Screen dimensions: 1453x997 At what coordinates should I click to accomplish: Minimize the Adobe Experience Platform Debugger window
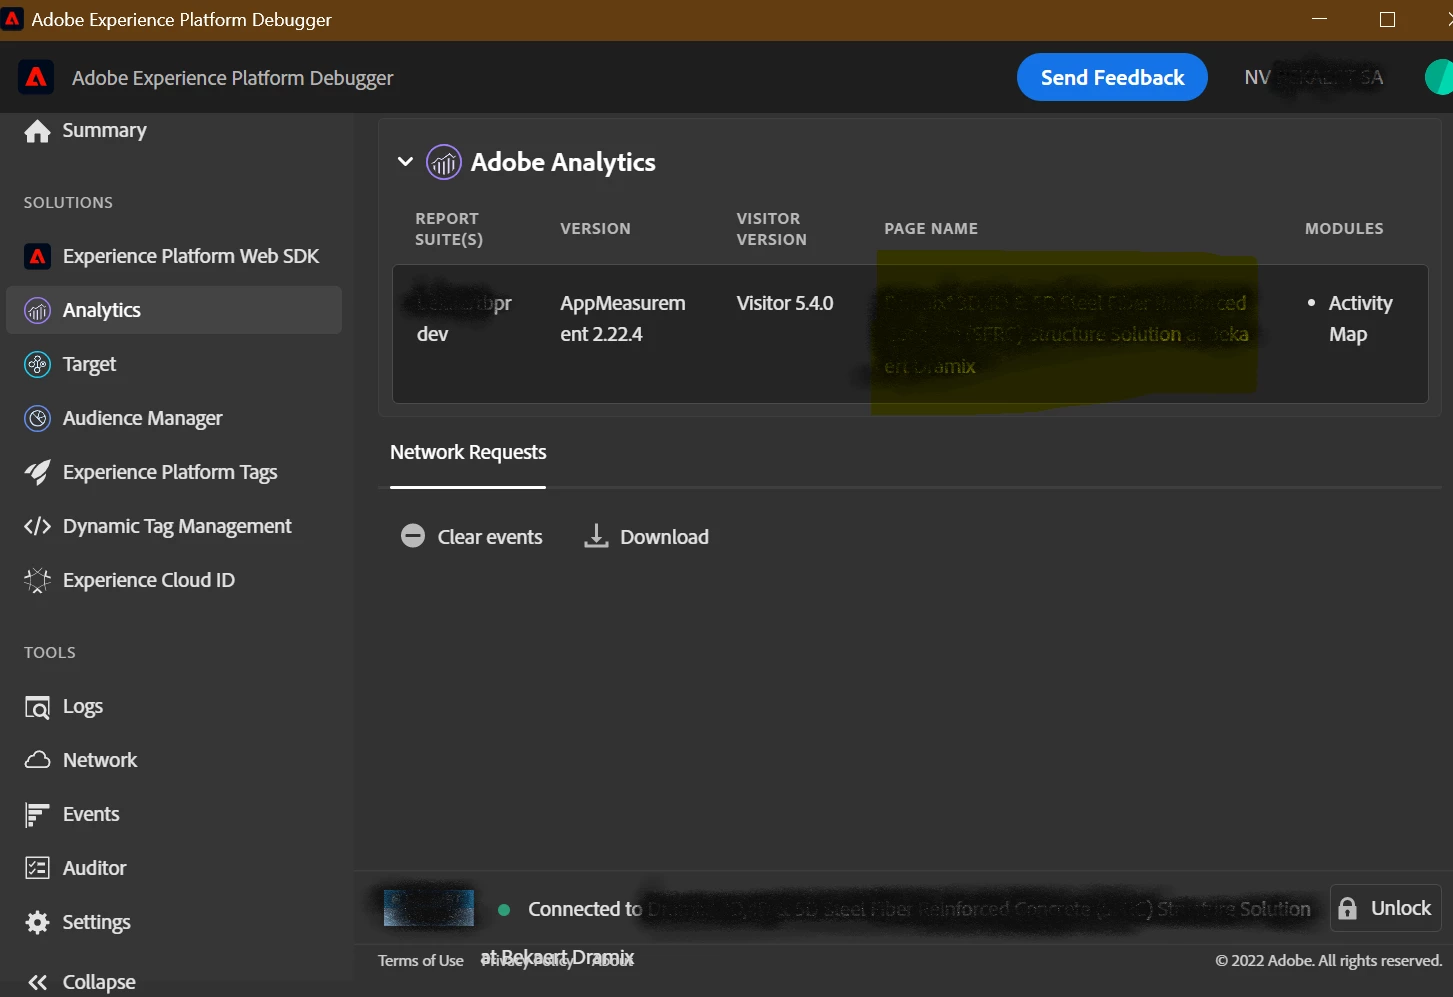[x=1319, y=20]
